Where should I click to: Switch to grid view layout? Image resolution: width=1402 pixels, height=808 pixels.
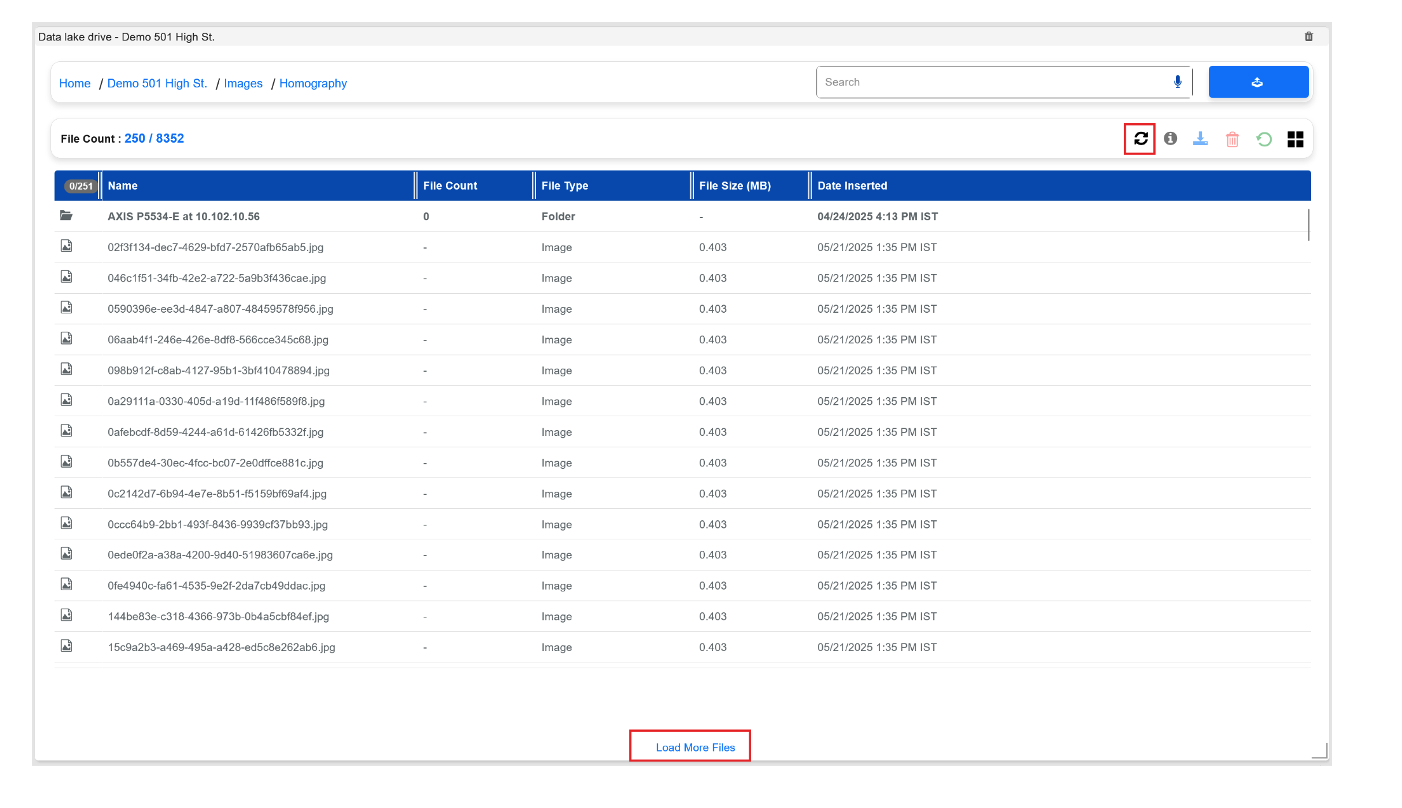click(1295, 139)
